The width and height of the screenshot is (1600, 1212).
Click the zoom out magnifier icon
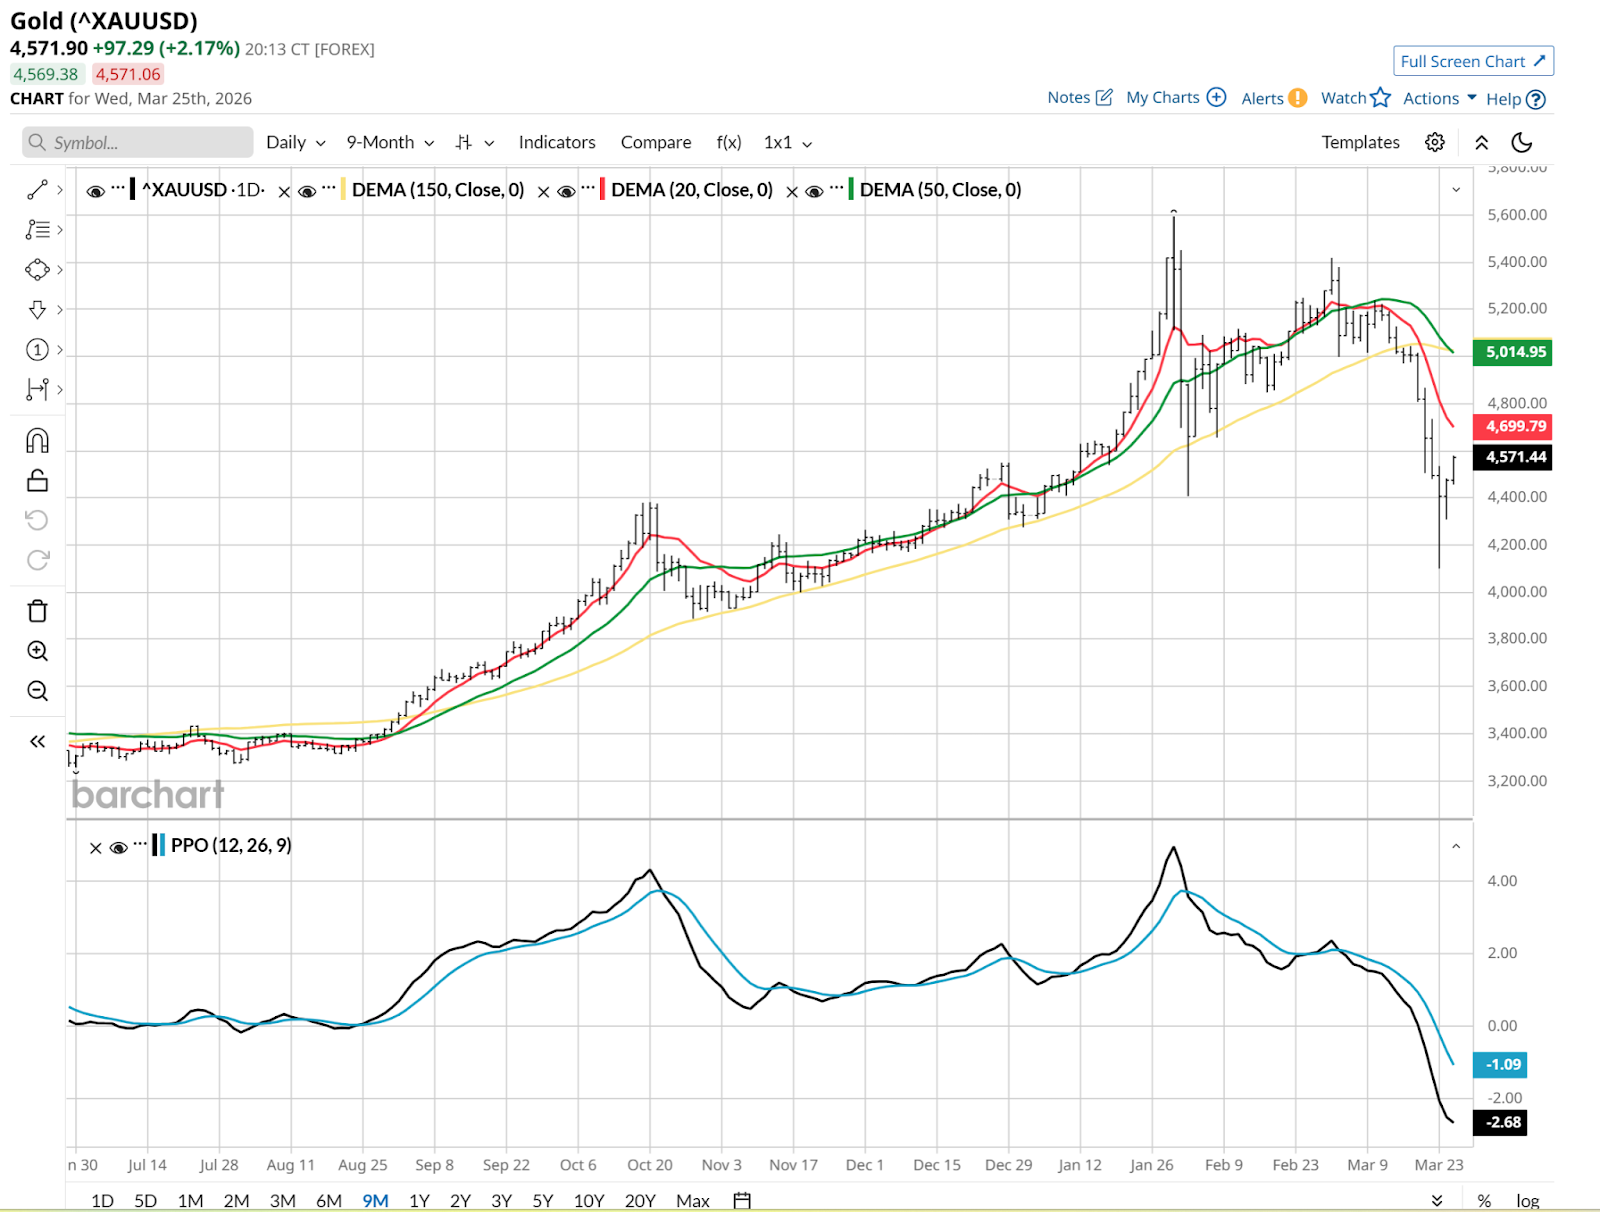[x=37, y=691]
